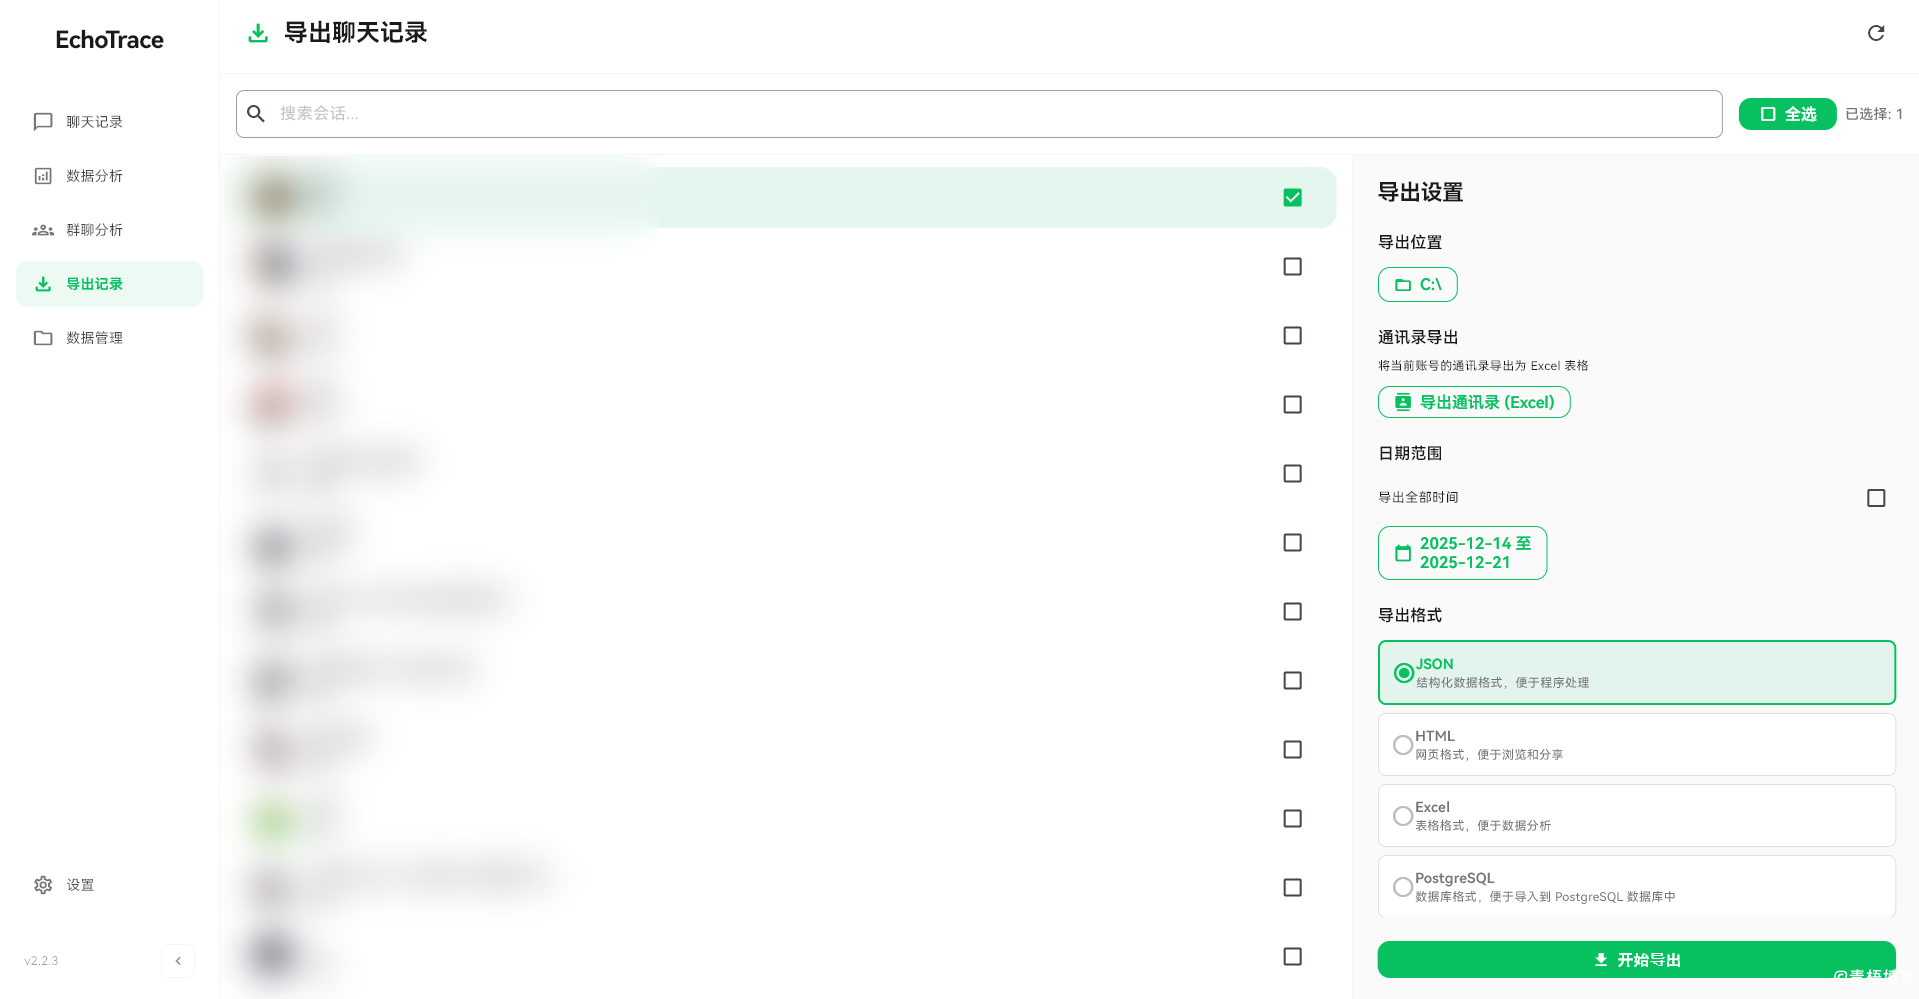Click the magnifier icon in search bar
1919x999 pixels.
[256, 114]
